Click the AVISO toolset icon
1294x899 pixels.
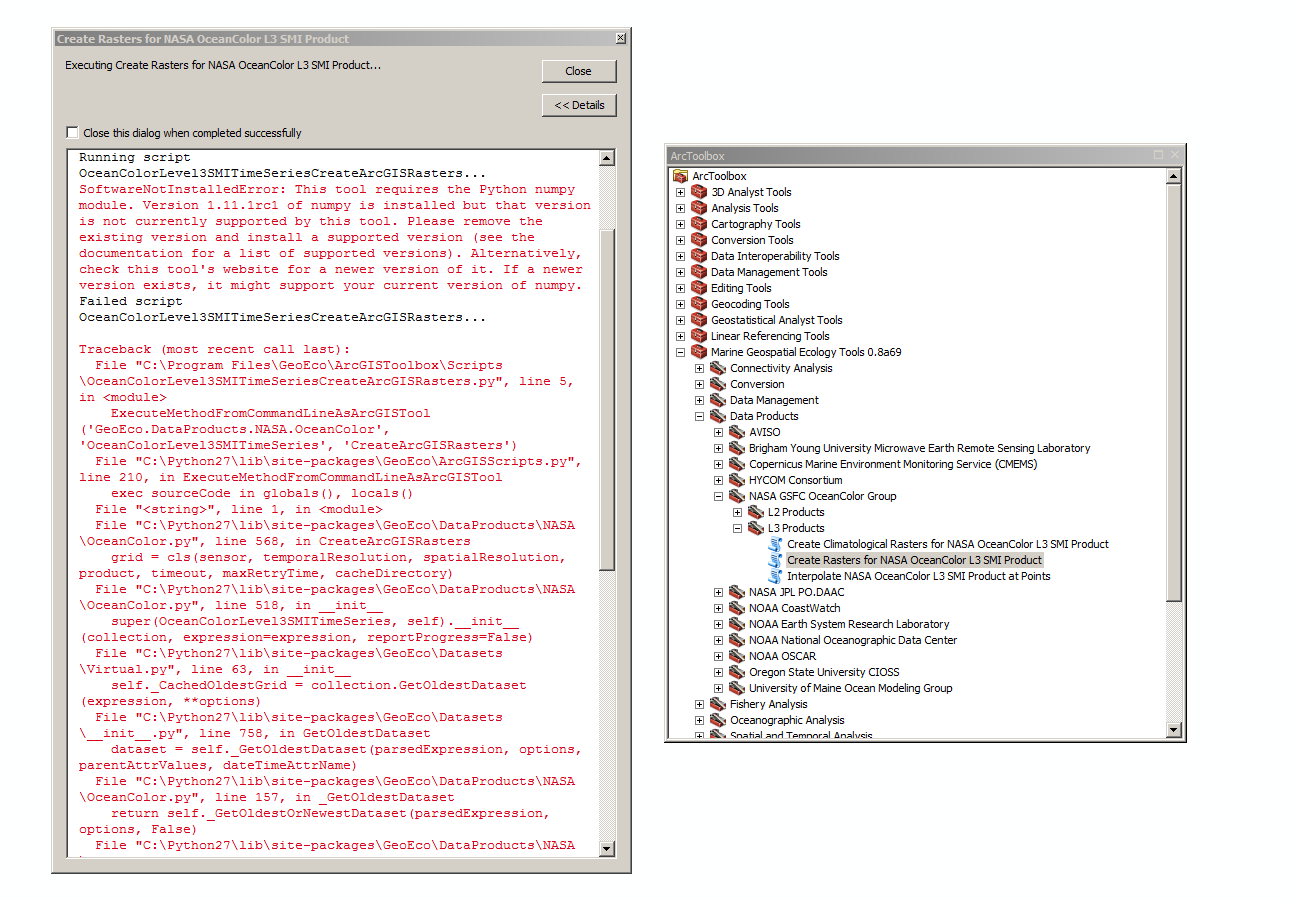pos(737,432)
